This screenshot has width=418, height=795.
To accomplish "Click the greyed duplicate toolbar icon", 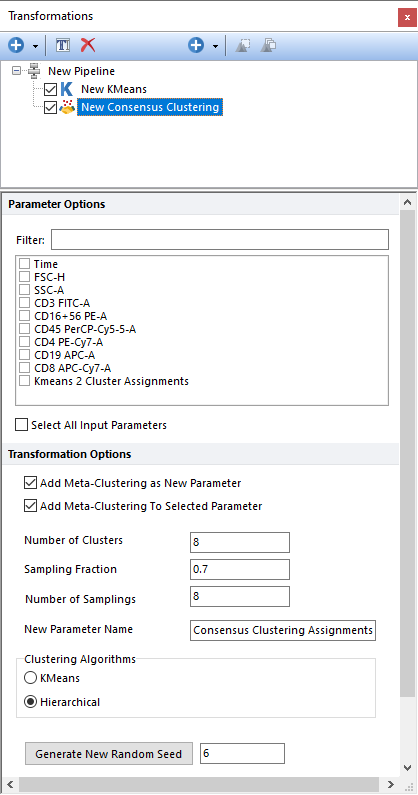I will click(268, 46).
